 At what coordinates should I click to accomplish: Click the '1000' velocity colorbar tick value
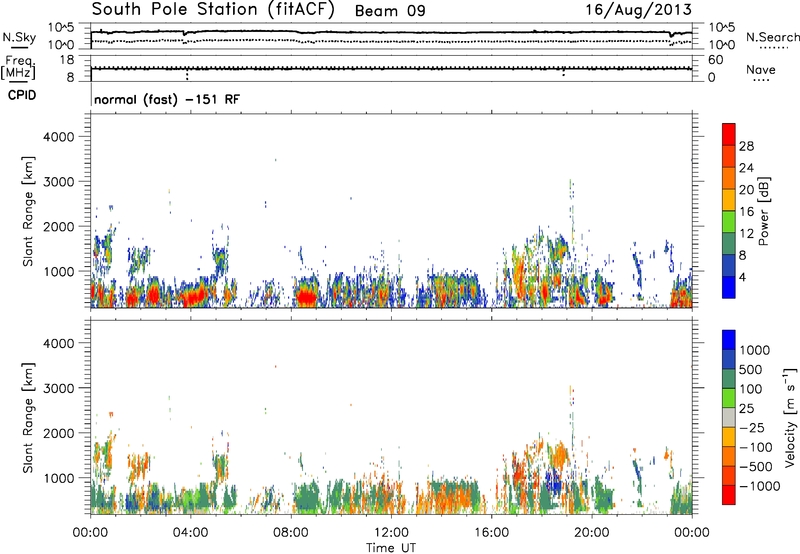click(x=755, y=350)
